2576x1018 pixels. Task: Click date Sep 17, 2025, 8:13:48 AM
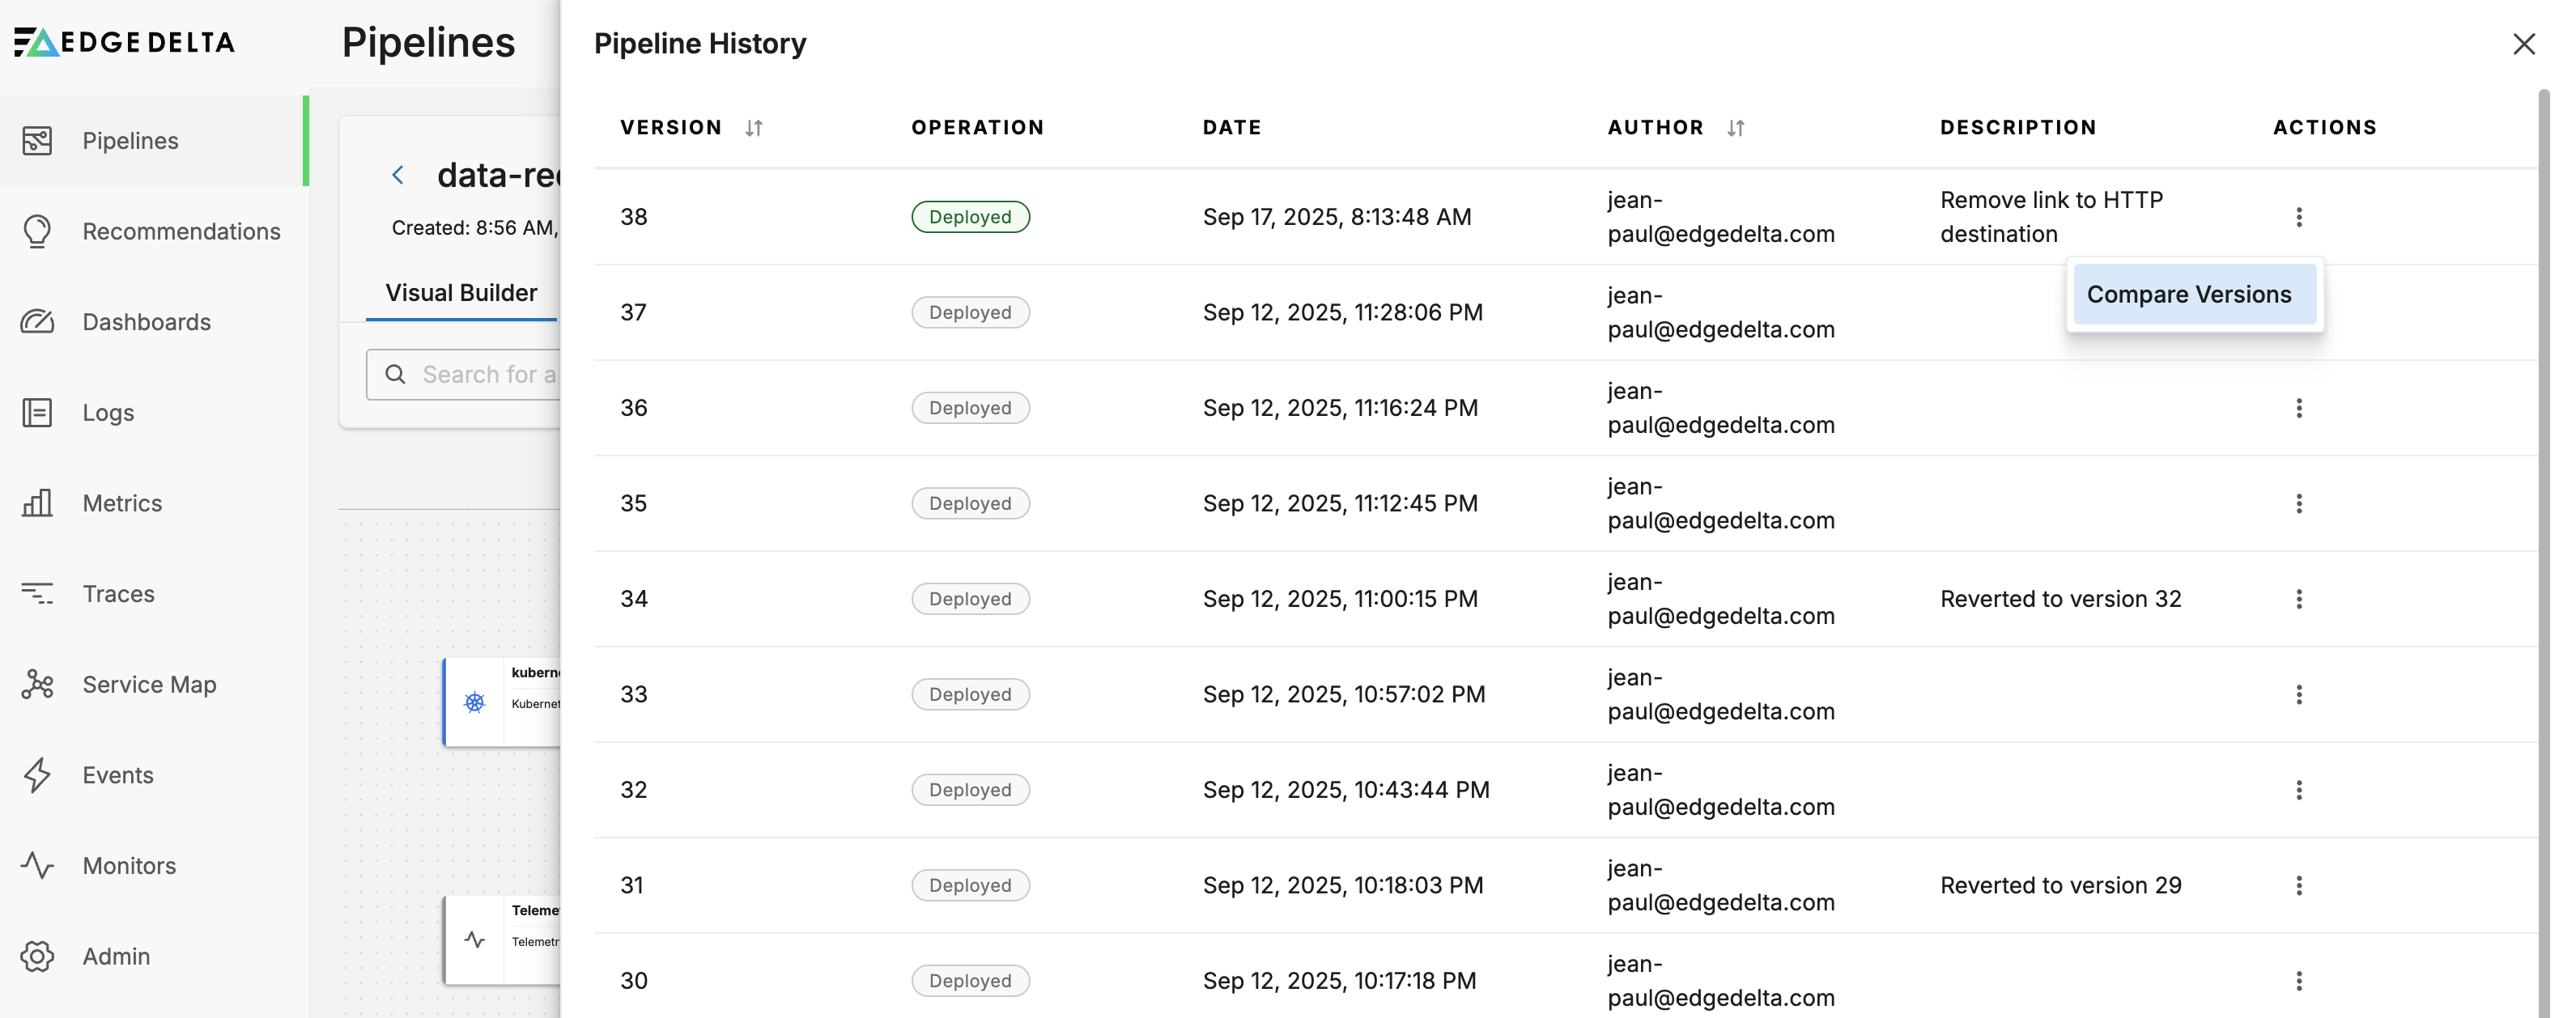click(x=1337, y=217)
